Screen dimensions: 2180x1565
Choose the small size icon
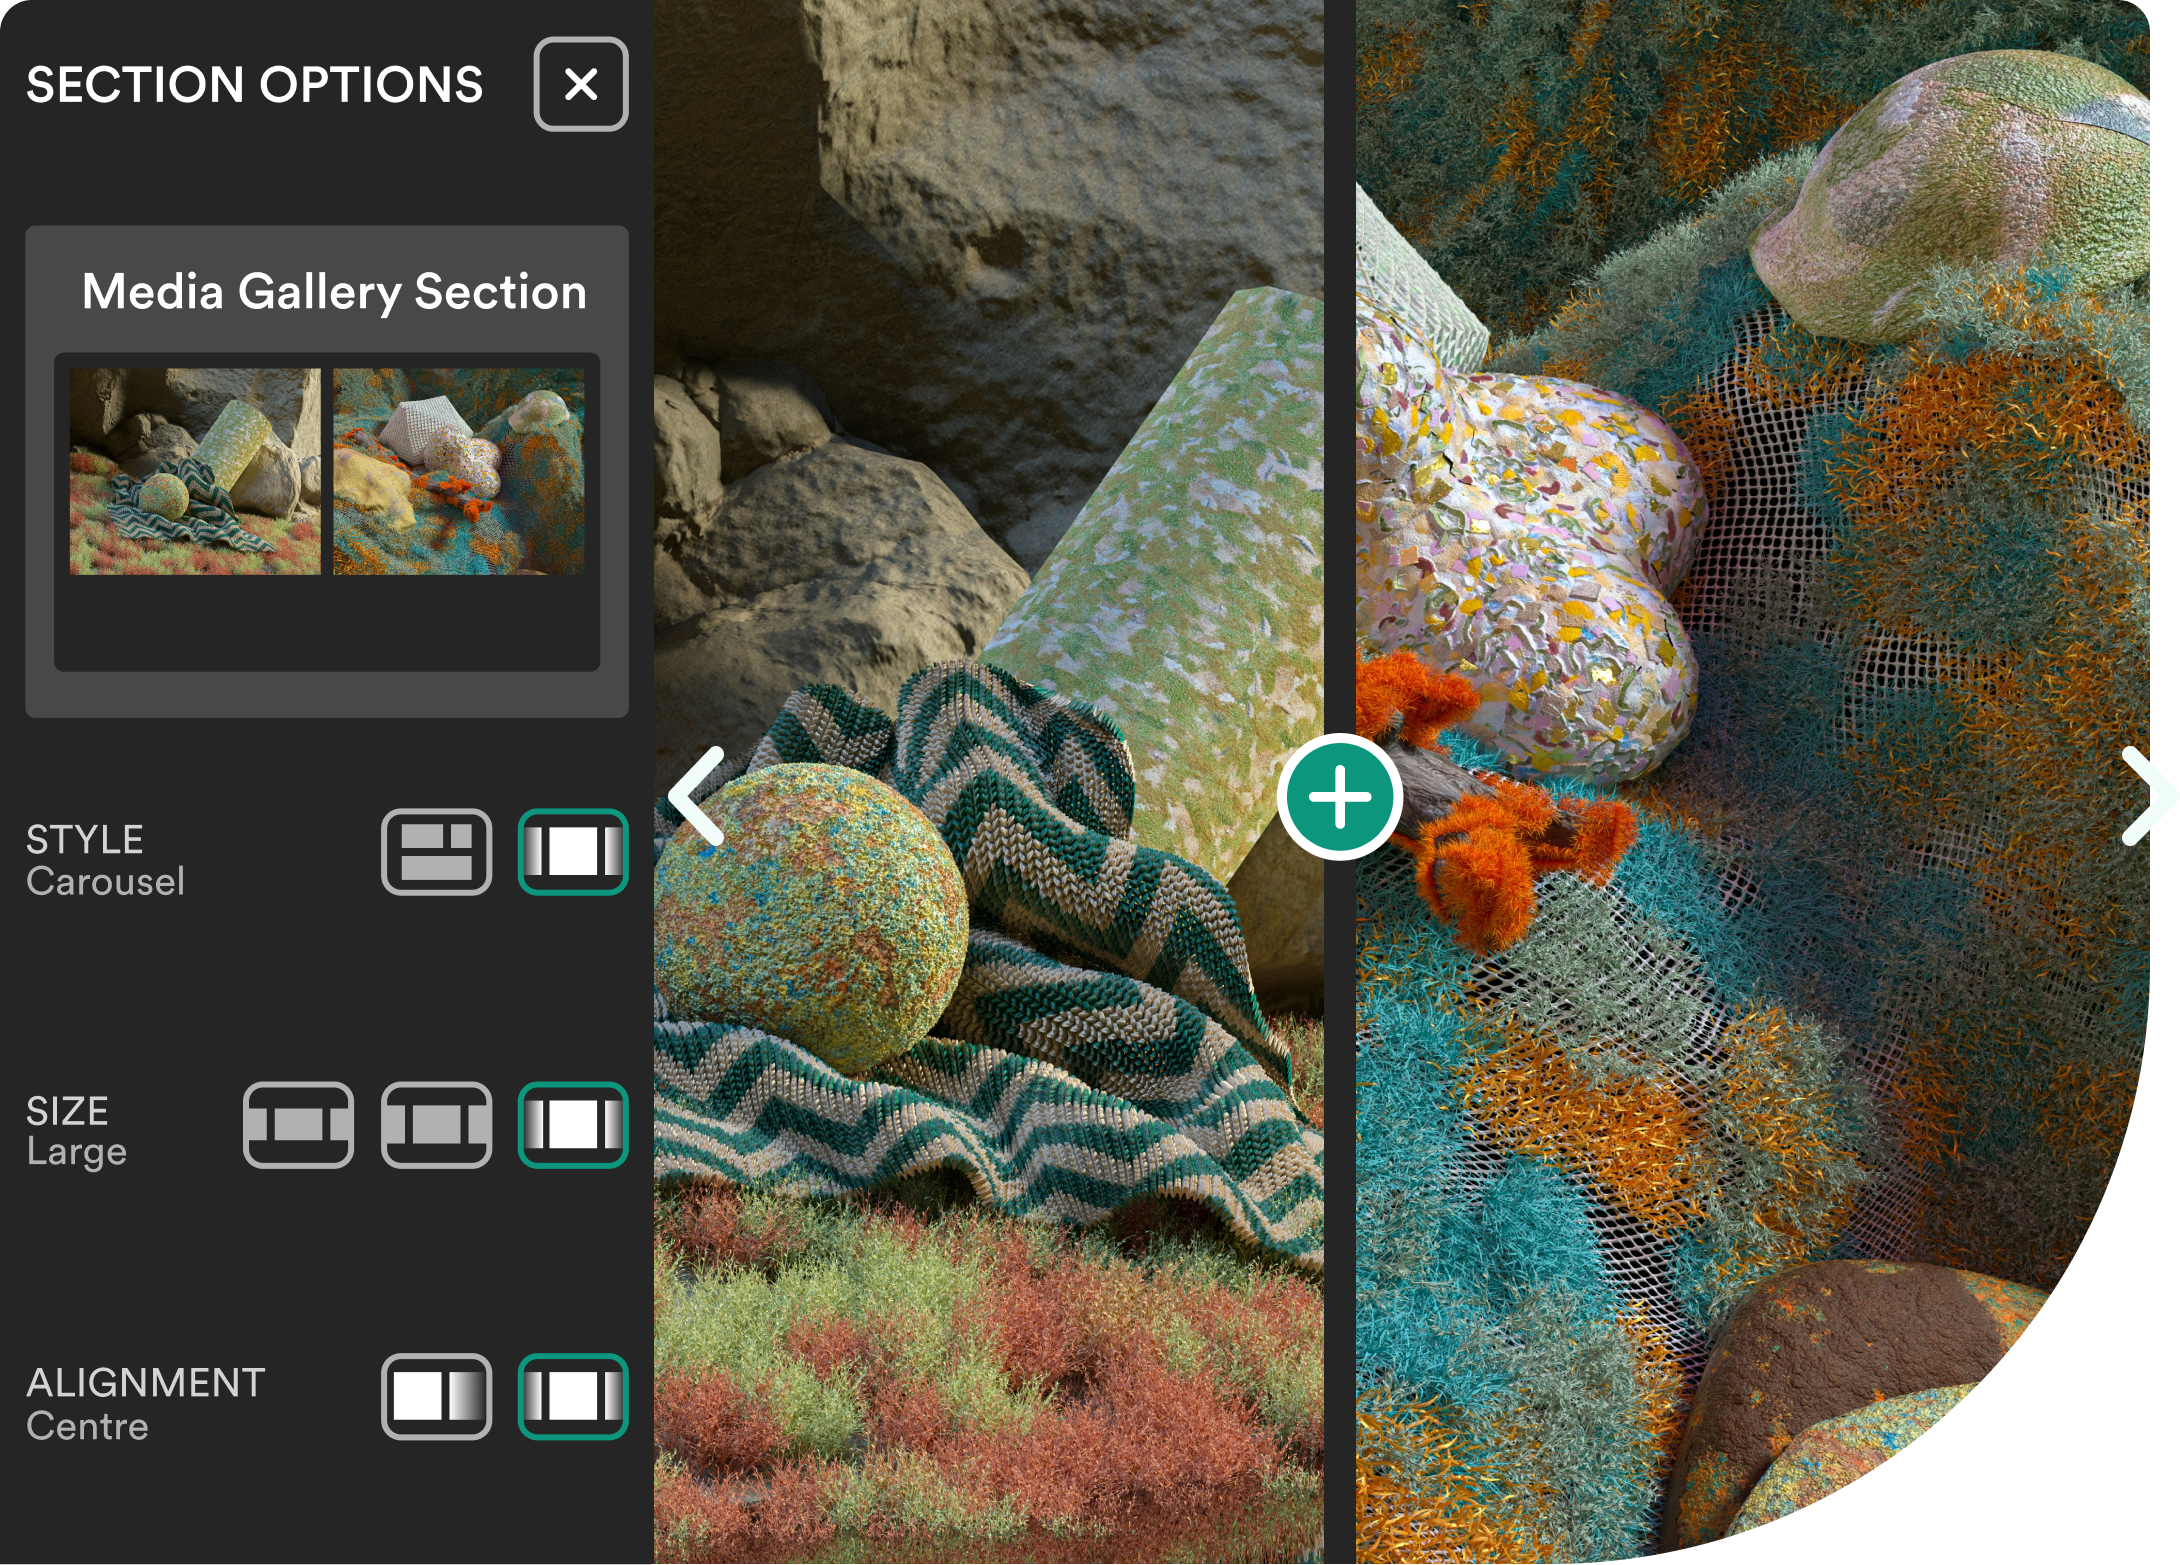[x=298, y=1125]
